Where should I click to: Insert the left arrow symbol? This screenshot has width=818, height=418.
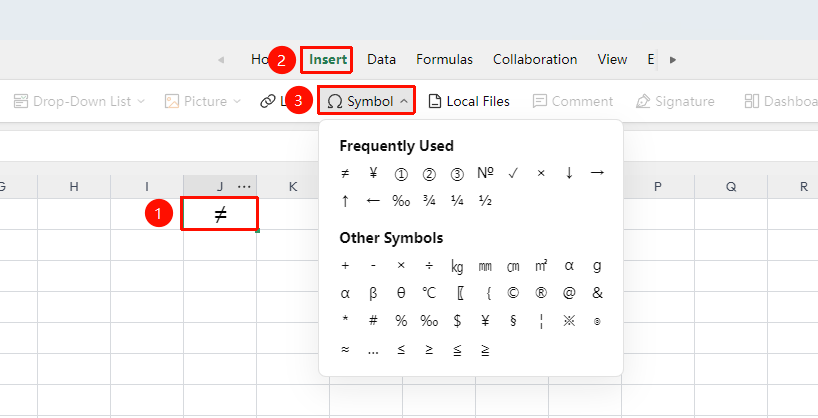click(x=373, y=201)
